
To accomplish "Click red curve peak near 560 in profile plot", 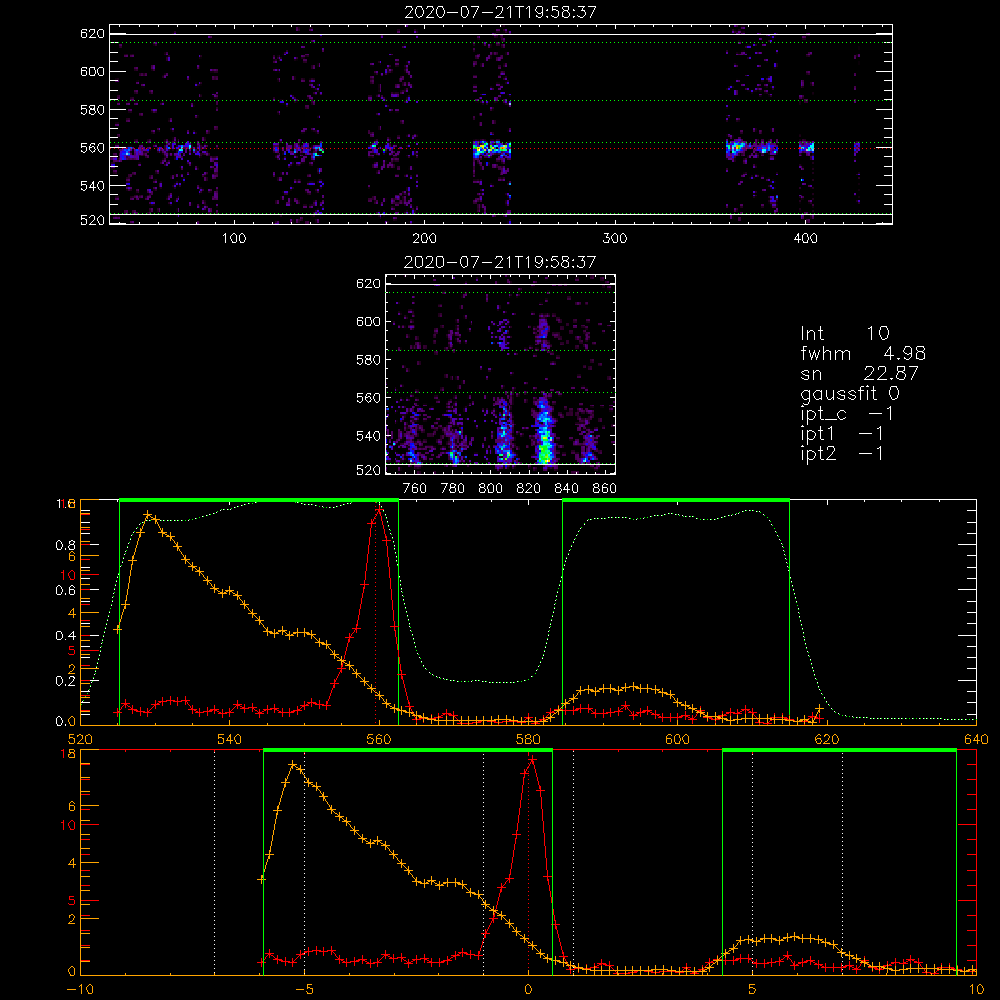I will (379, 509).
